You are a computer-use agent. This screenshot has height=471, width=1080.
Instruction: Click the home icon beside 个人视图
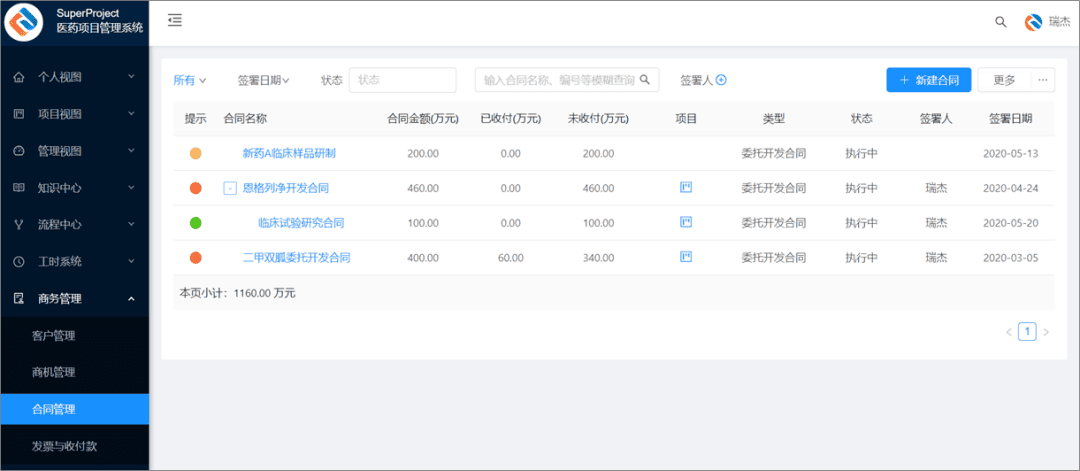click(19, 77)
